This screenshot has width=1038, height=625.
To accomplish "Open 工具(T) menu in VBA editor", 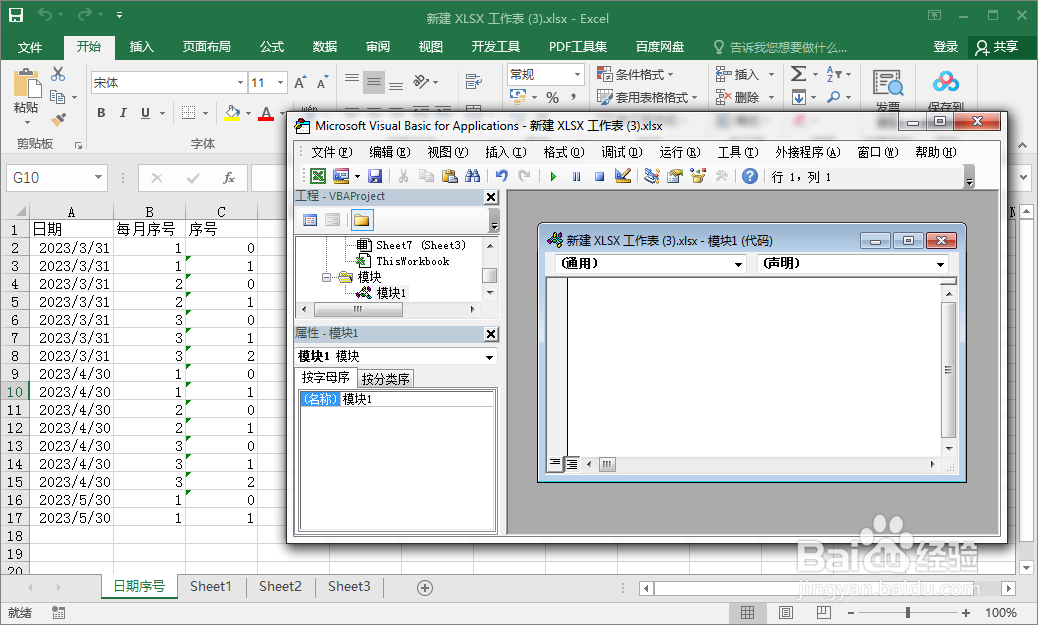I will point(738,152).
